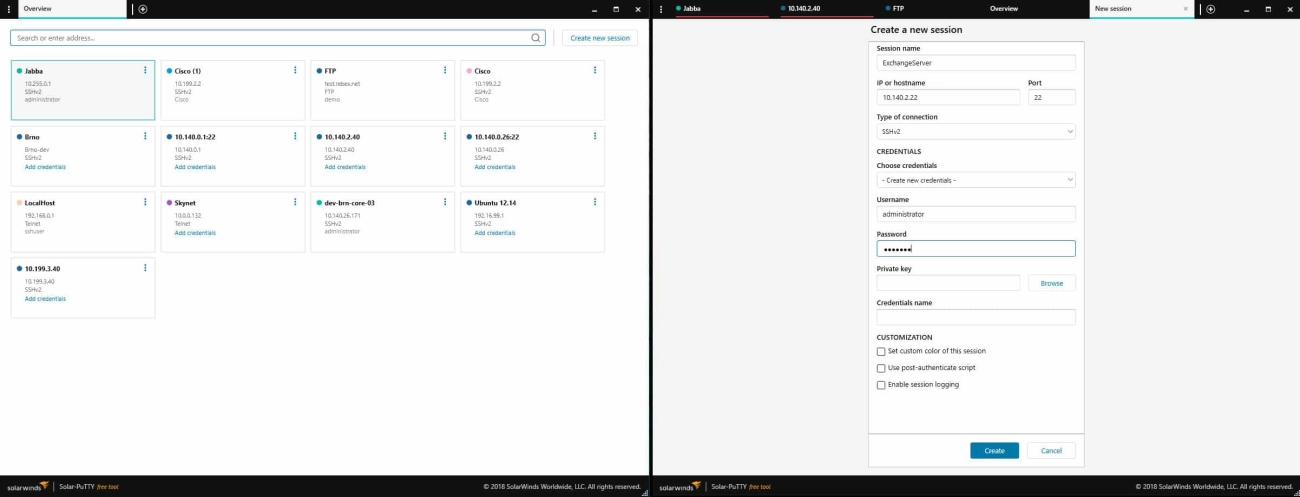Image resolution: width=1300 pixels, height=497 pixels.
Task: Enable custom color for this session
Action: coord(881,351)
